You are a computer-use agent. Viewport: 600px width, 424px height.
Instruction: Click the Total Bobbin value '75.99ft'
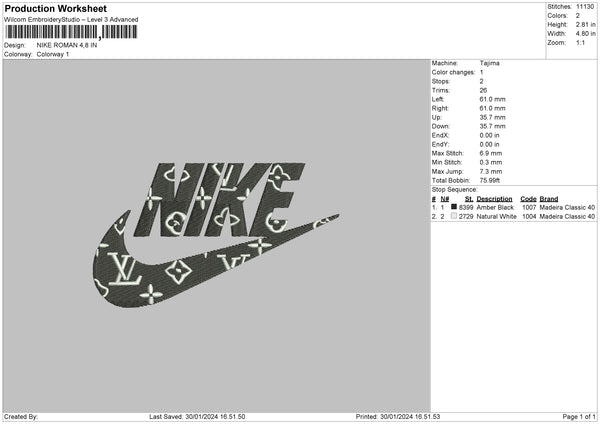490,181
